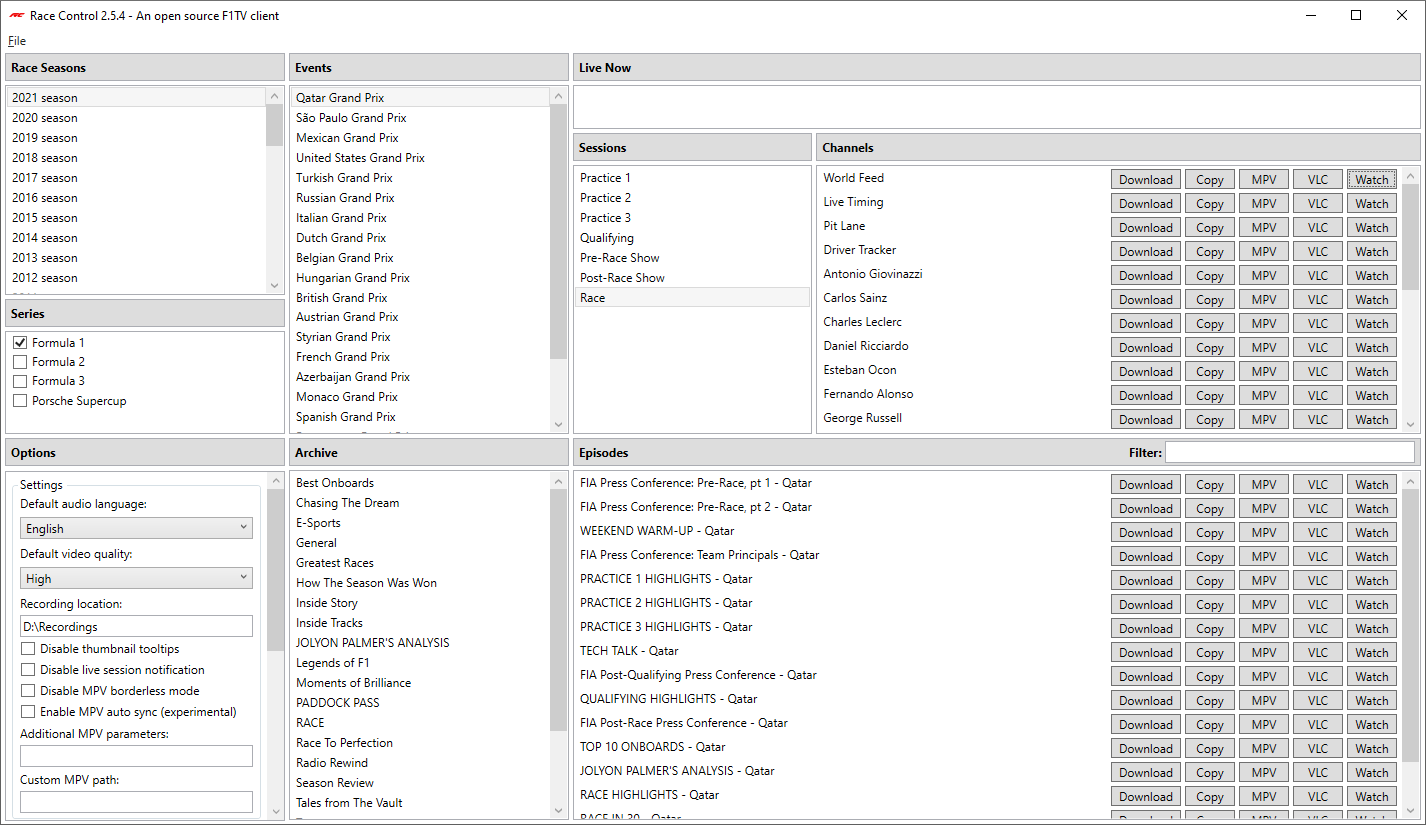Click the Race Control app icon in title bar
Screen dimensions: 1426x825
[x=17, y=16]
